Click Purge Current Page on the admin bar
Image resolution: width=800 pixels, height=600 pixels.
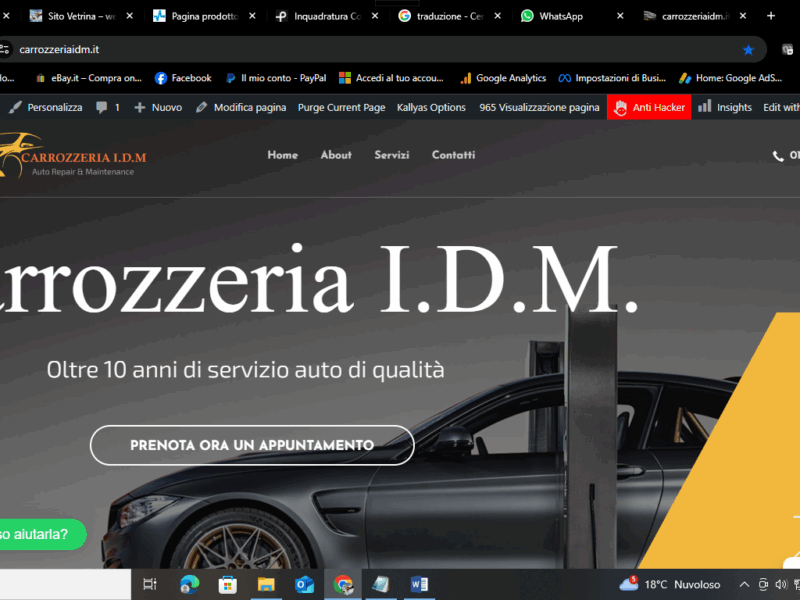(x=341, y=107)
